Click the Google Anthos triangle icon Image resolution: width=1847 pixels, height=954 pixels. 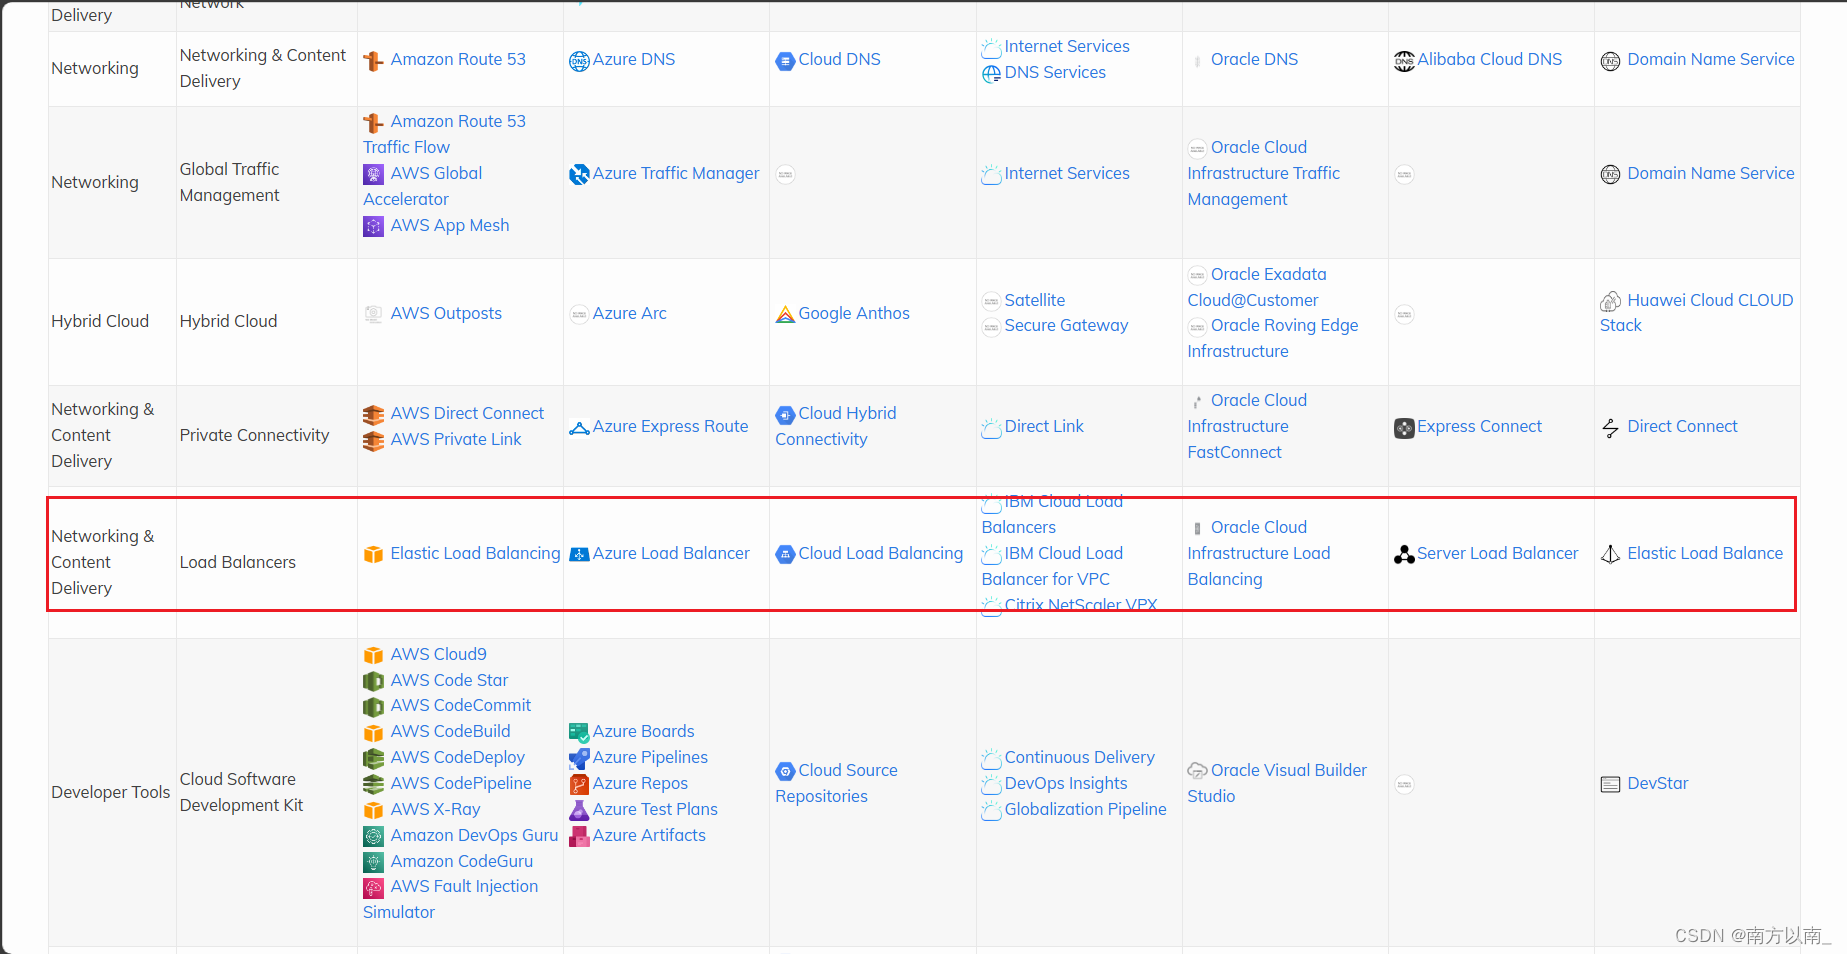tap(785, 314)
